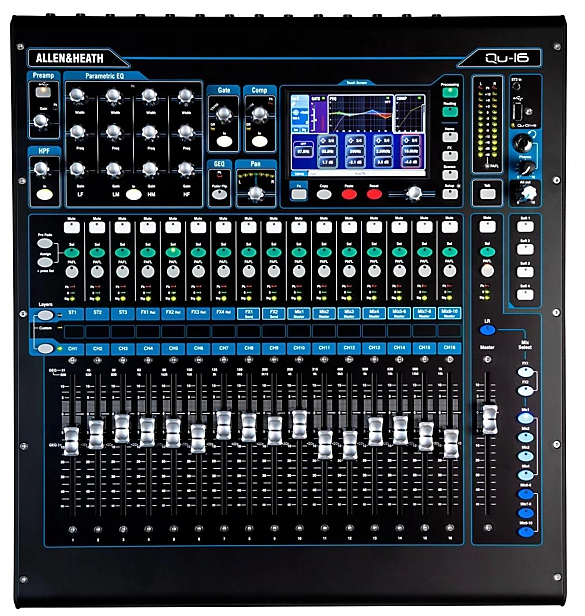Select channel 5 with its lit Sel key
The height and width of the screenshot is (616, 585).
pos(173,252)
